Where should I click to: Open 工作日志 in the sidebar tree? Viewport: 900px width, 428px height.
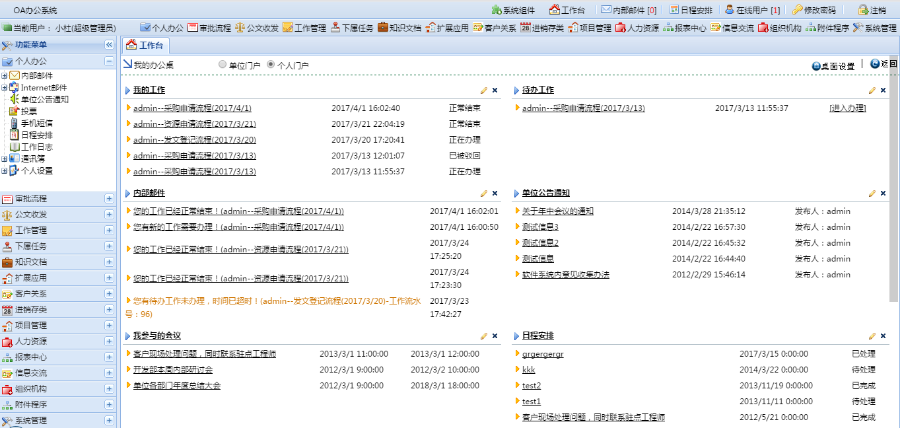(37, 147)
